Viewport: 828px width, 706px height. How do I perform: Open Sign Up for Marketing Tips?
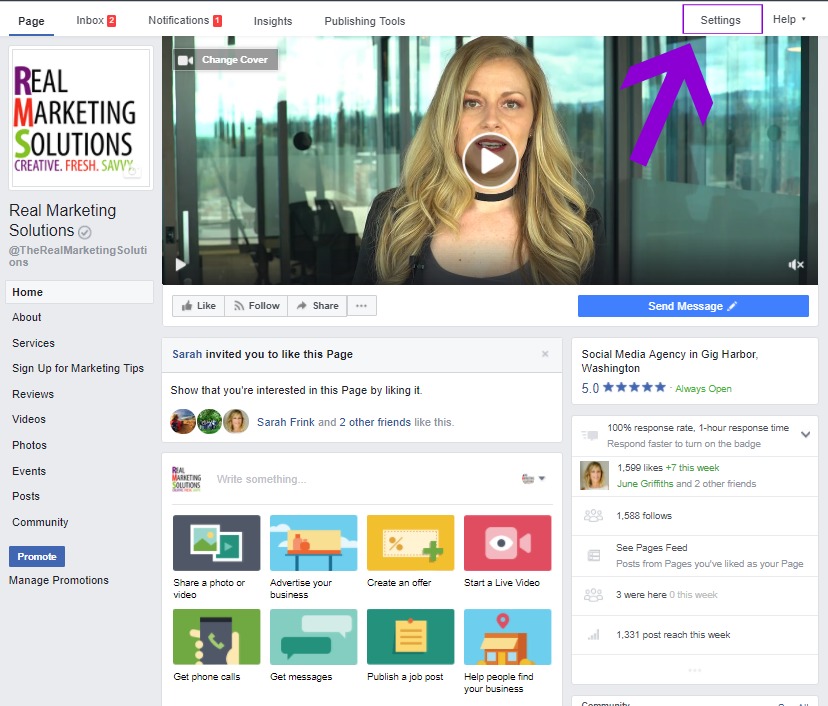[x=78, y=368]
